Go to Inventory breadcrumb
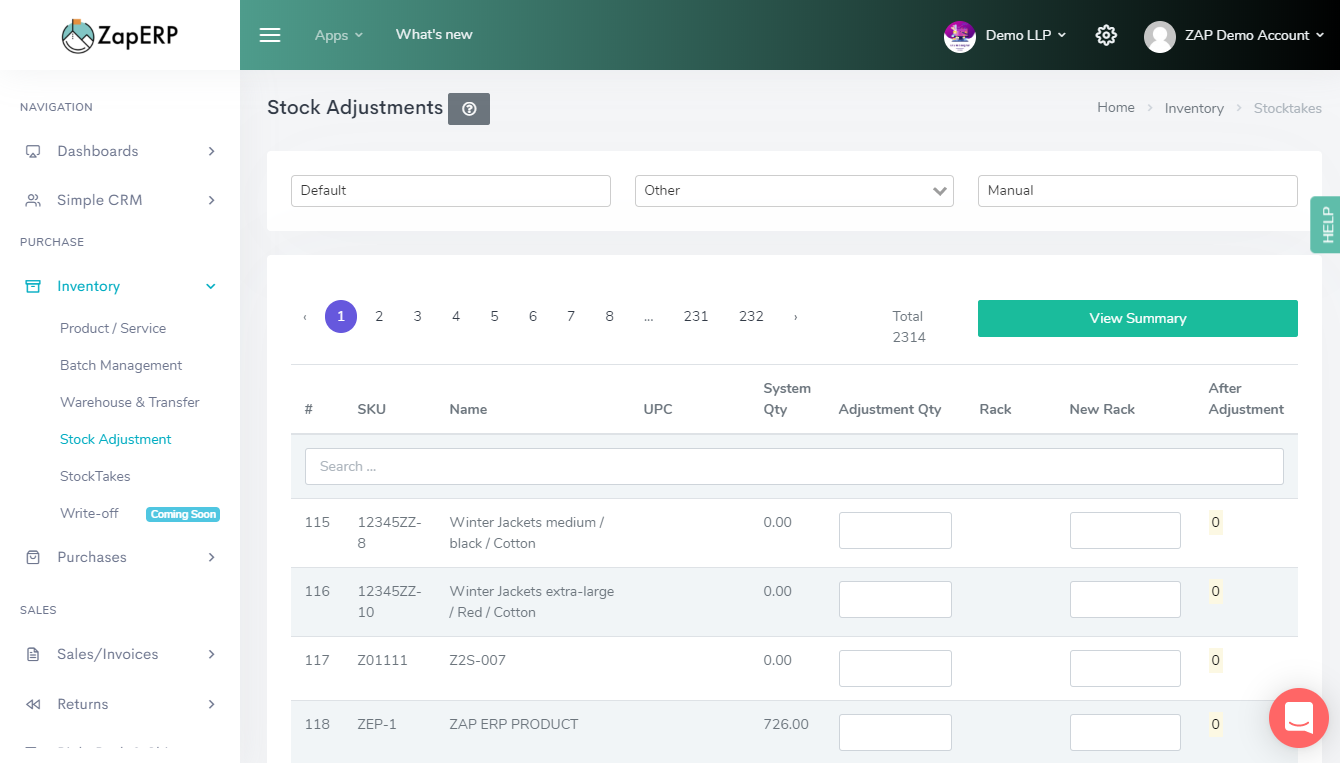The width and height of the screenshot is (1340, 763). click(1194, 108)
